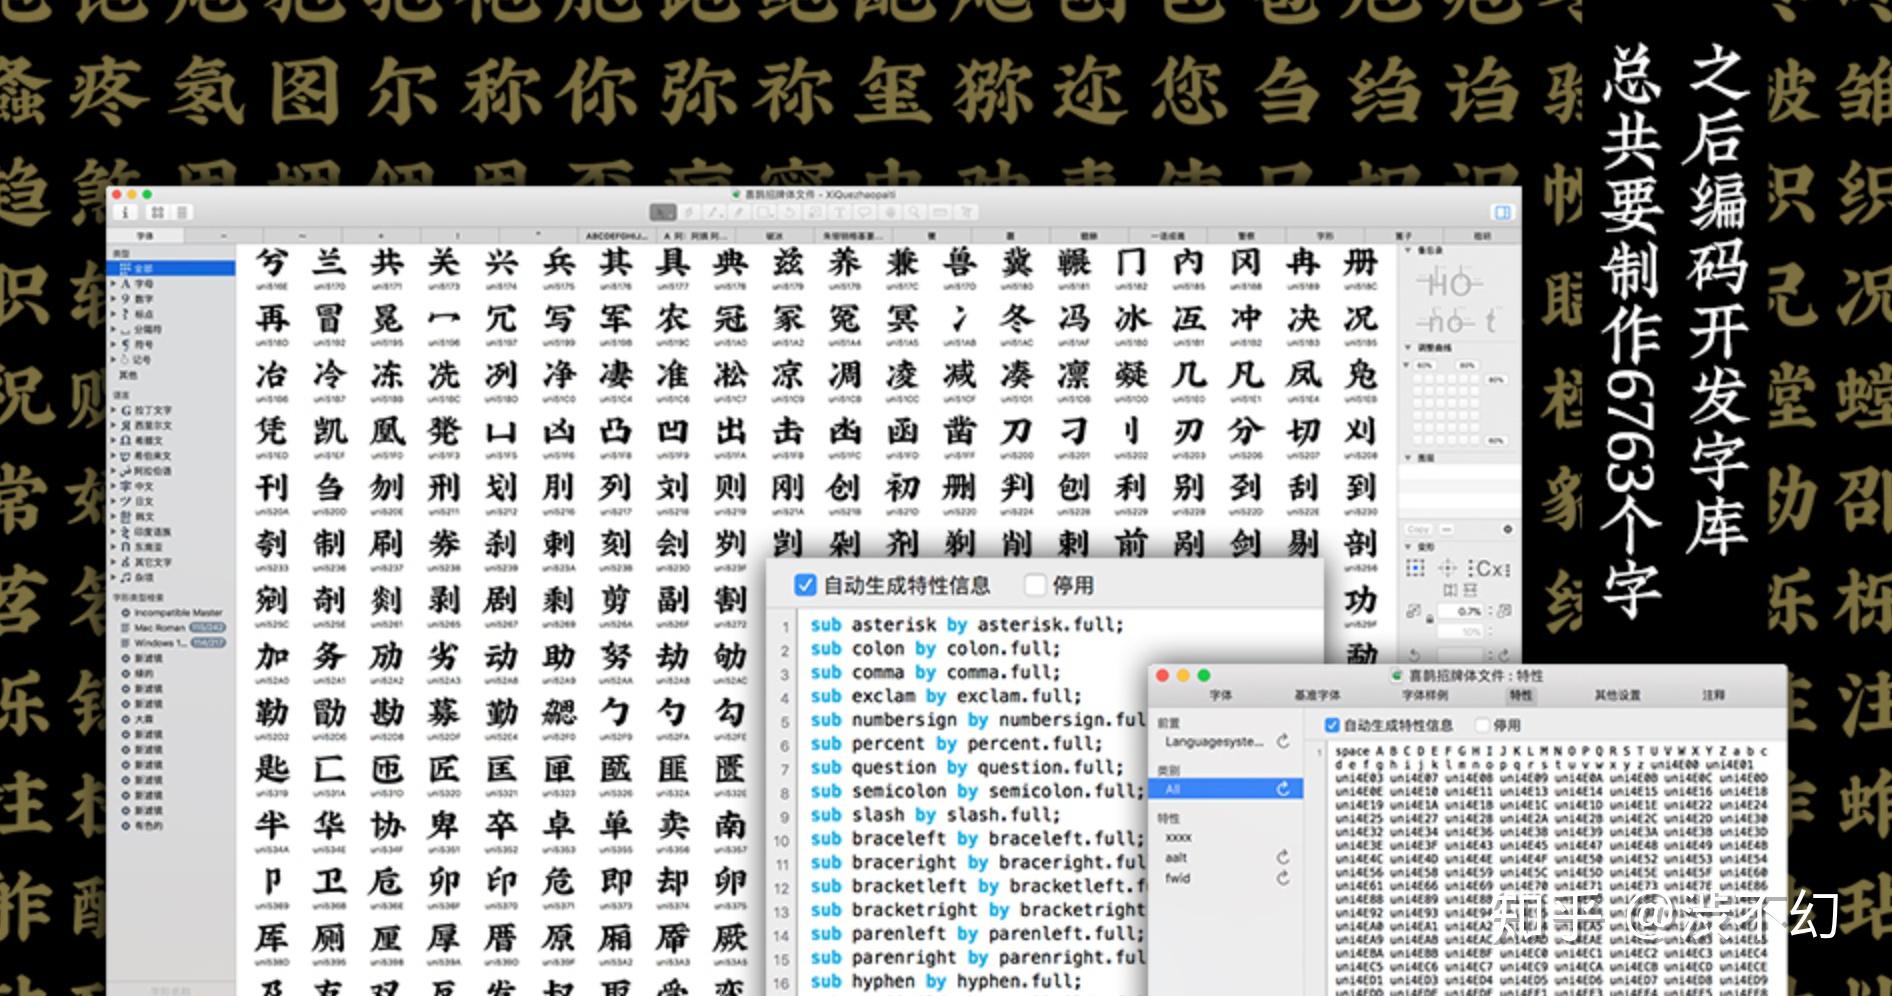Select the 加 glyph cell
Screen dimensions: 1892x996
click(272, 662)
